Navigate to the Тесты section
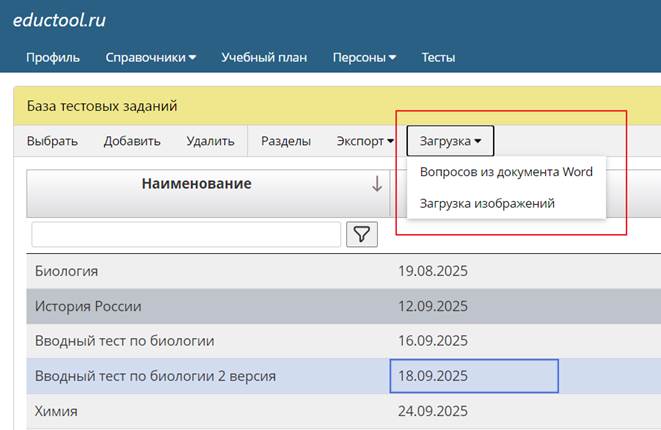 (438, 57)
